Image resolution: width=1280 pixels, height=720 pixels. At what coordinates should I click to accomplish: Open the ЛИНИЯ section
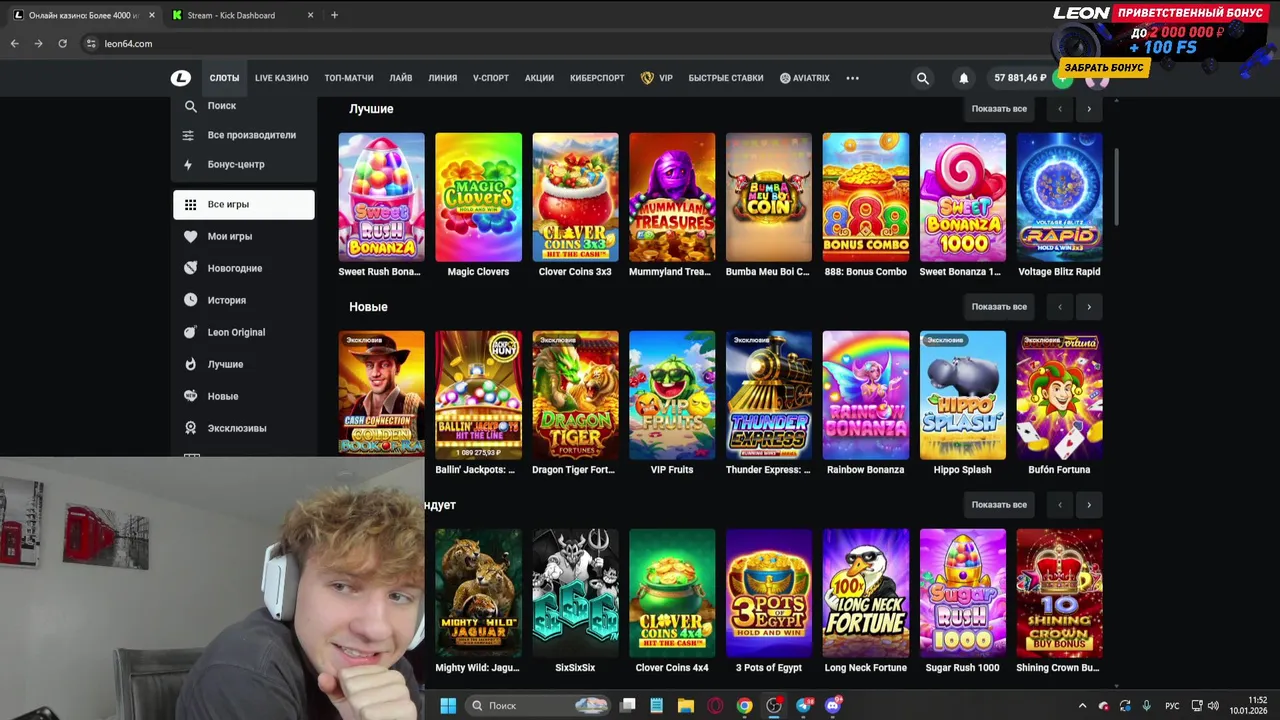coord(442,78)
